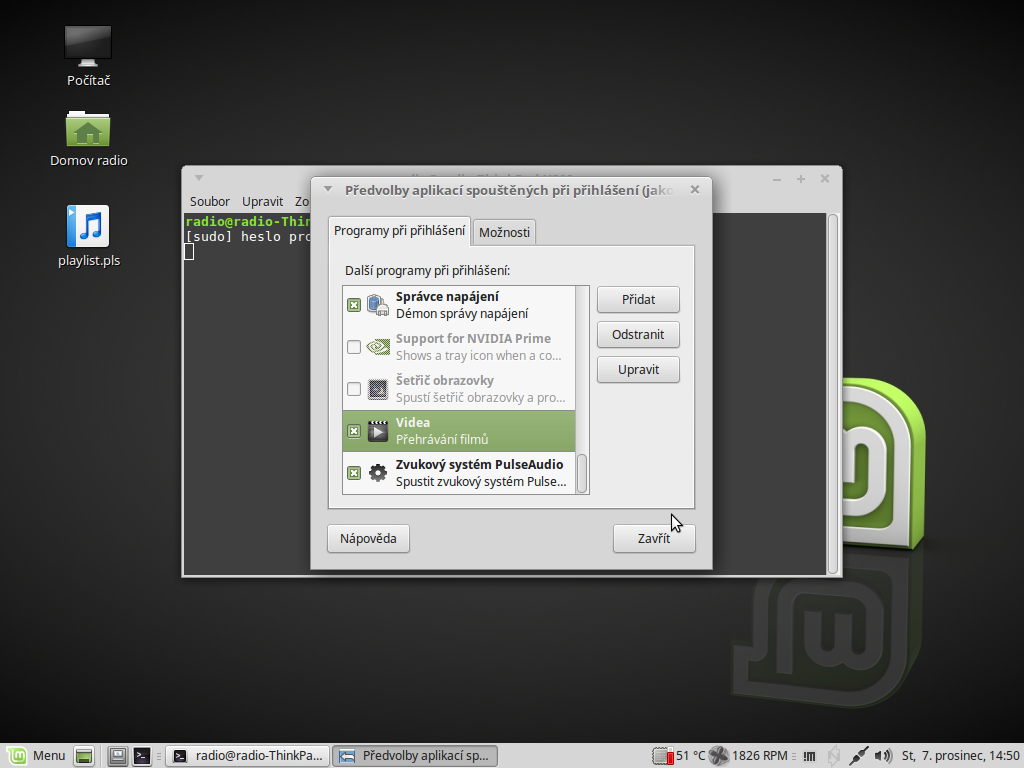The width and height of the screenshot is (1024, 768).
Task: Uncheck Zvukový systém PulseAudio startup entry
Action: (354, 473)
